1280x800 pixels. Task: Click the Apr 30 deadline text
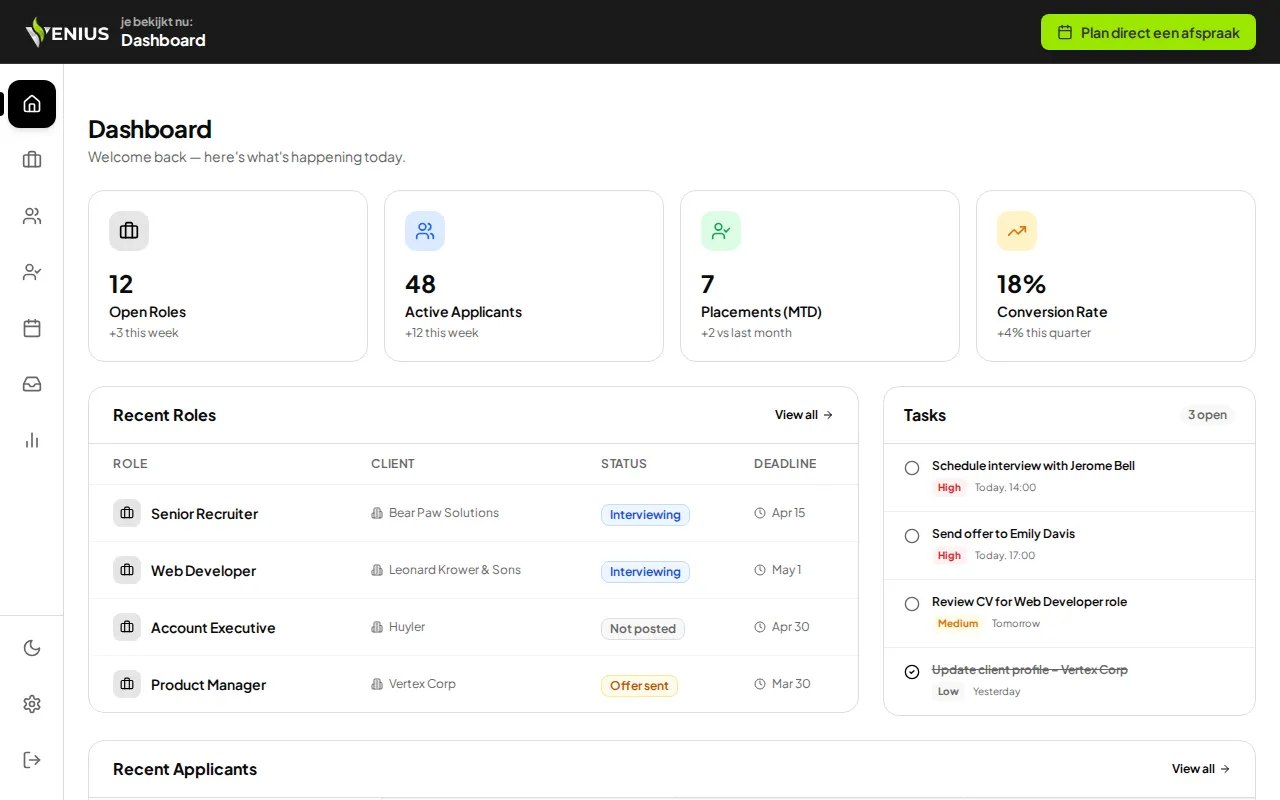[790, 627]
